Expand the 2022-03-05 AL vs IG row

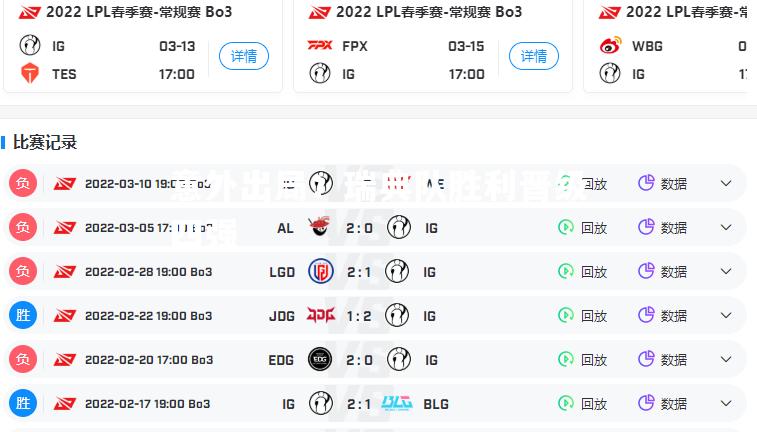(x=726, y=227)
